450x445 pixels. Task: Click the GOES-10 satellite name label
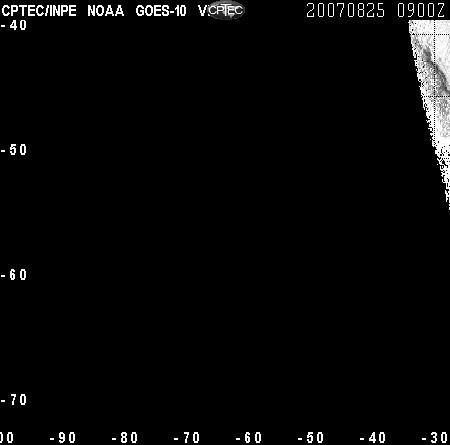[161, 11]
